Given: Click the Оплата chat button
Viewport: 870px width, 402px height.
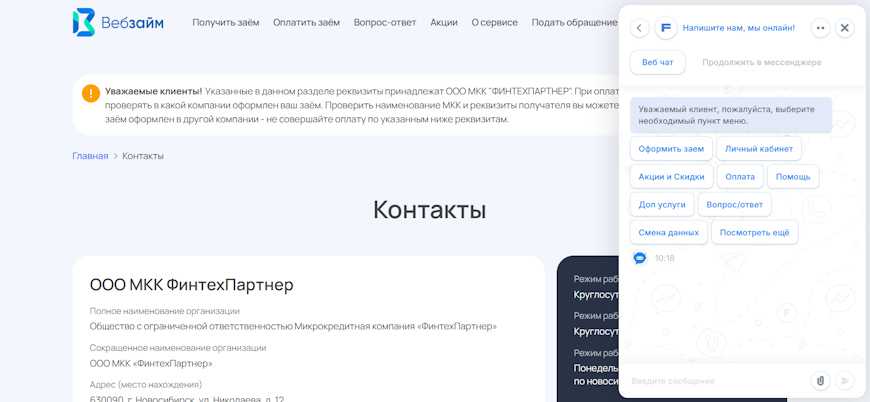Looking at the screenshot, I should click(740, 176).
